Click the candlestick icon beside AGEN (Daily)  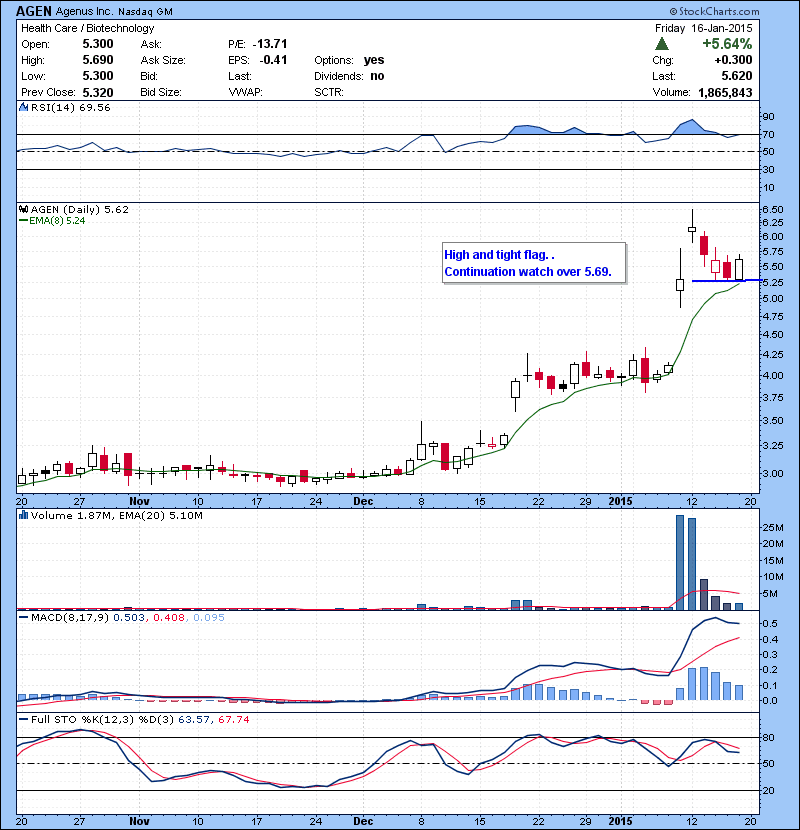23,210
